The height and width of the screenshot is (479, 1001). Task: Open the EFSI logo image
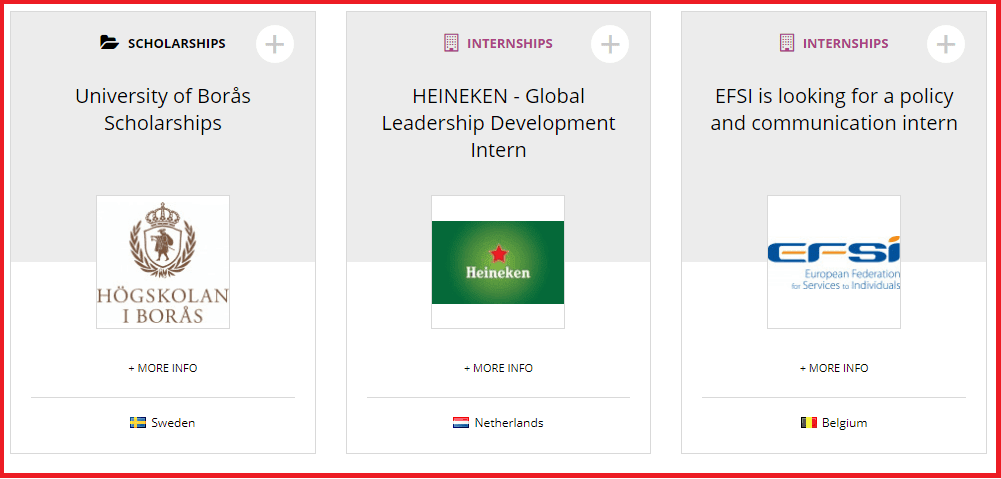[834, 262]
